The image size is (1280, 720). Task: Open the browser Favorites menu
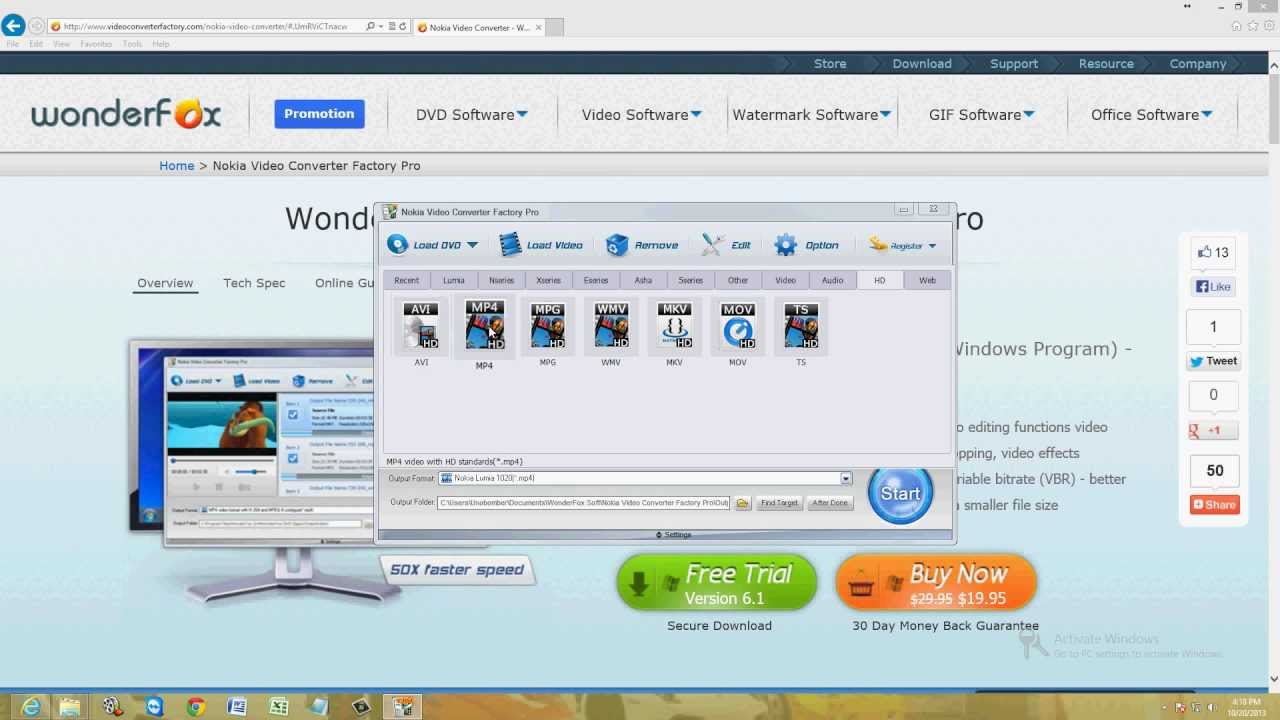[96, 44]
